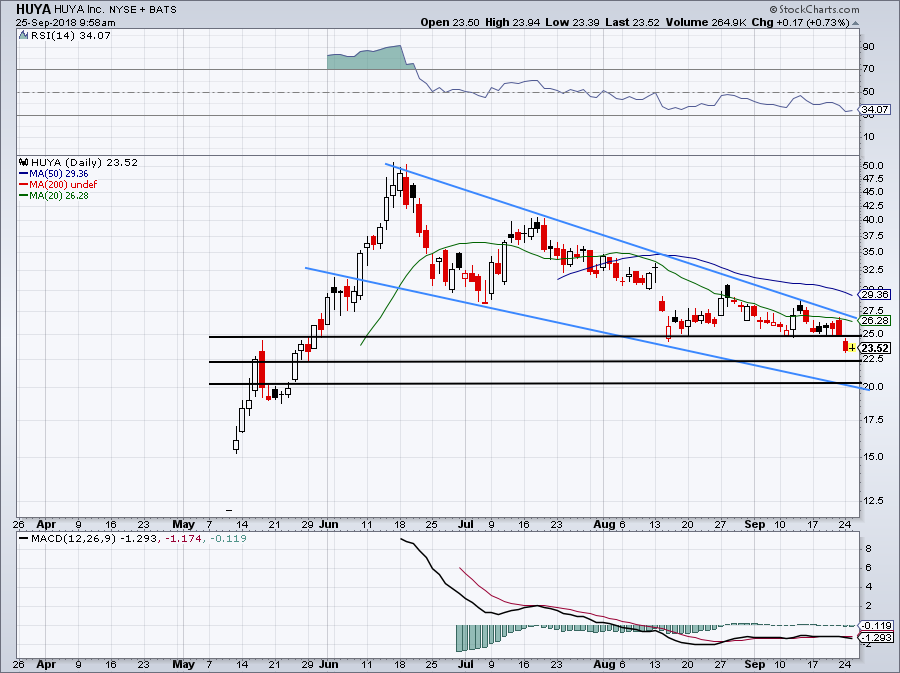Click the up-arrow icon after the change percent
Viewport: 900px width, 673px height.
pos(855,23)
